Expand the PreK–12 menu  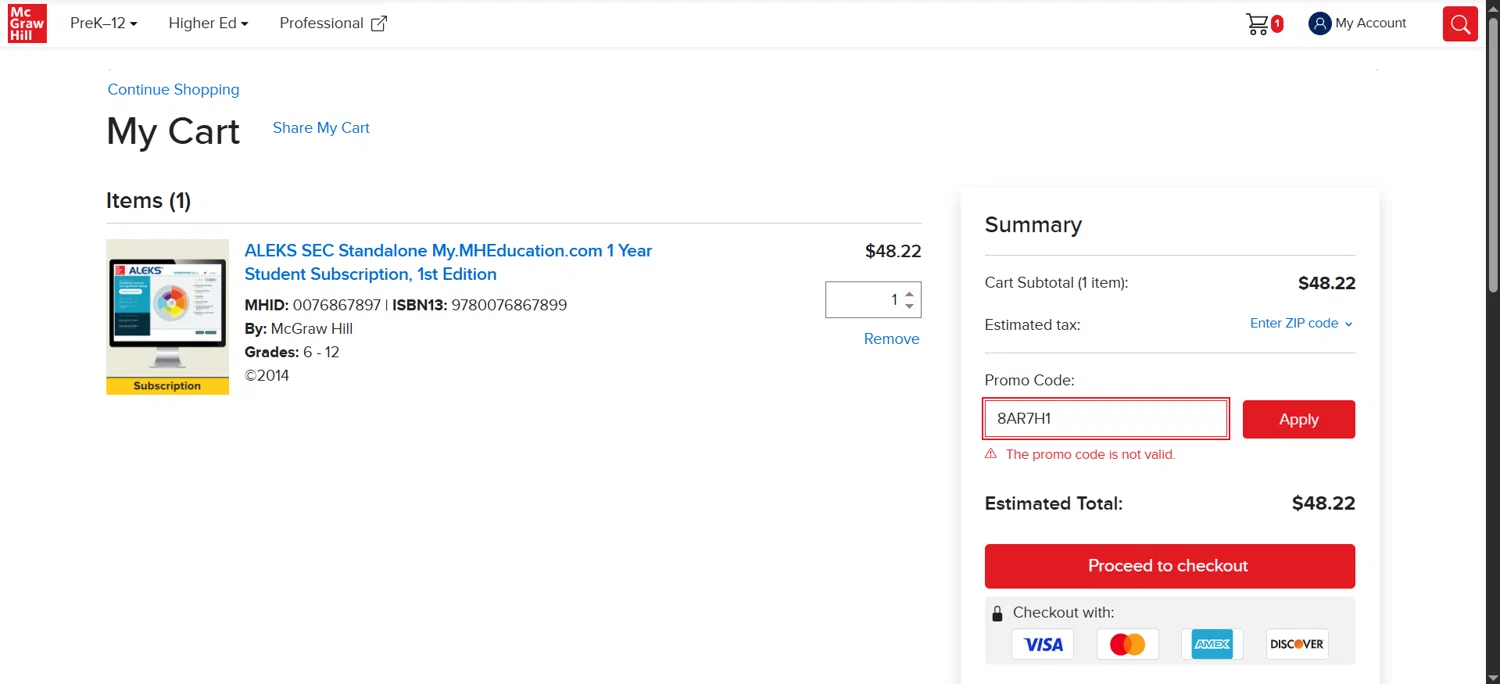(x=104, y=23)
